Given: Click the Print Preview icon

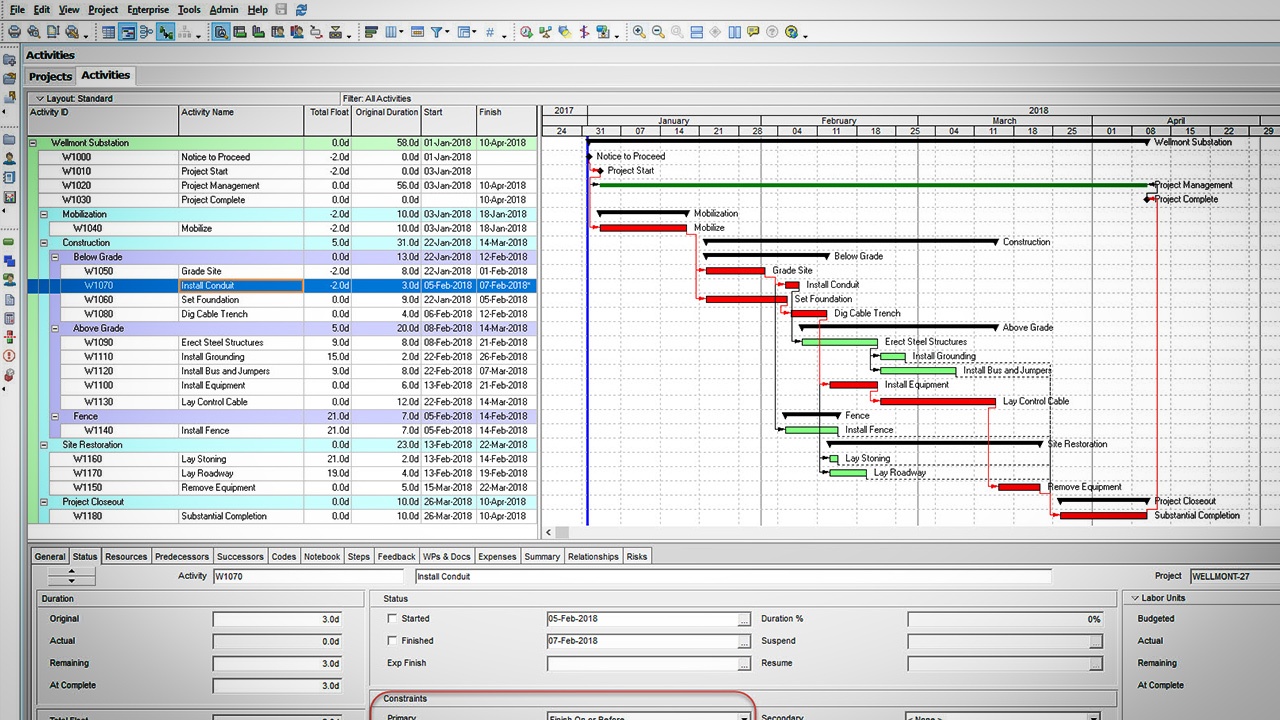Looking at the screenshot, I should point(33,32).
